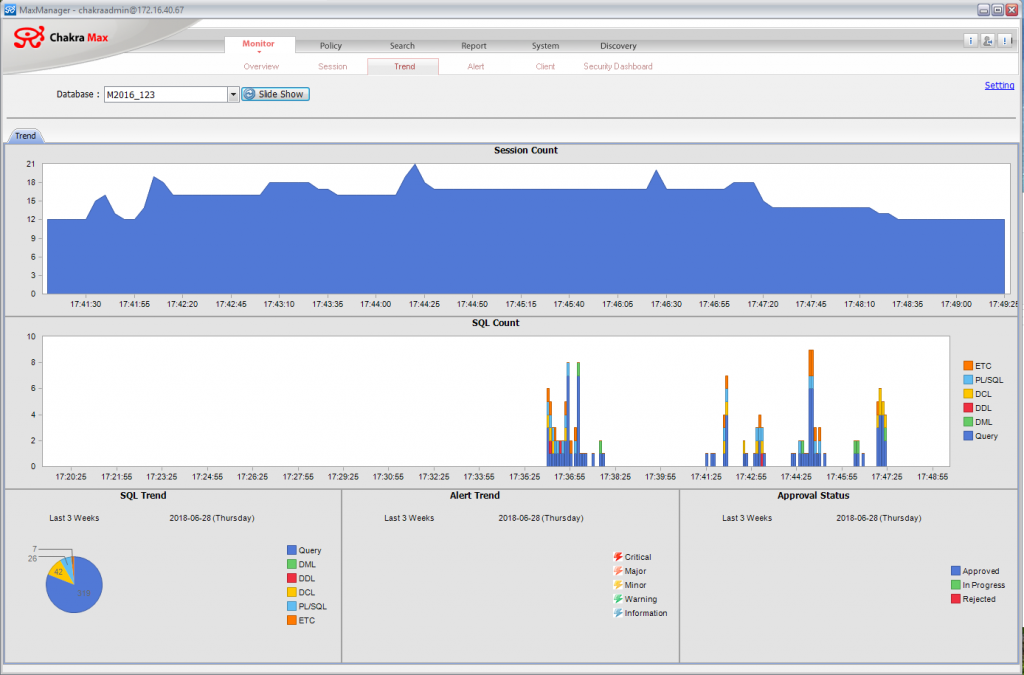Click the DML swatch in SQL Trend legend
The image size is (1024, 675).
[291, 564]
